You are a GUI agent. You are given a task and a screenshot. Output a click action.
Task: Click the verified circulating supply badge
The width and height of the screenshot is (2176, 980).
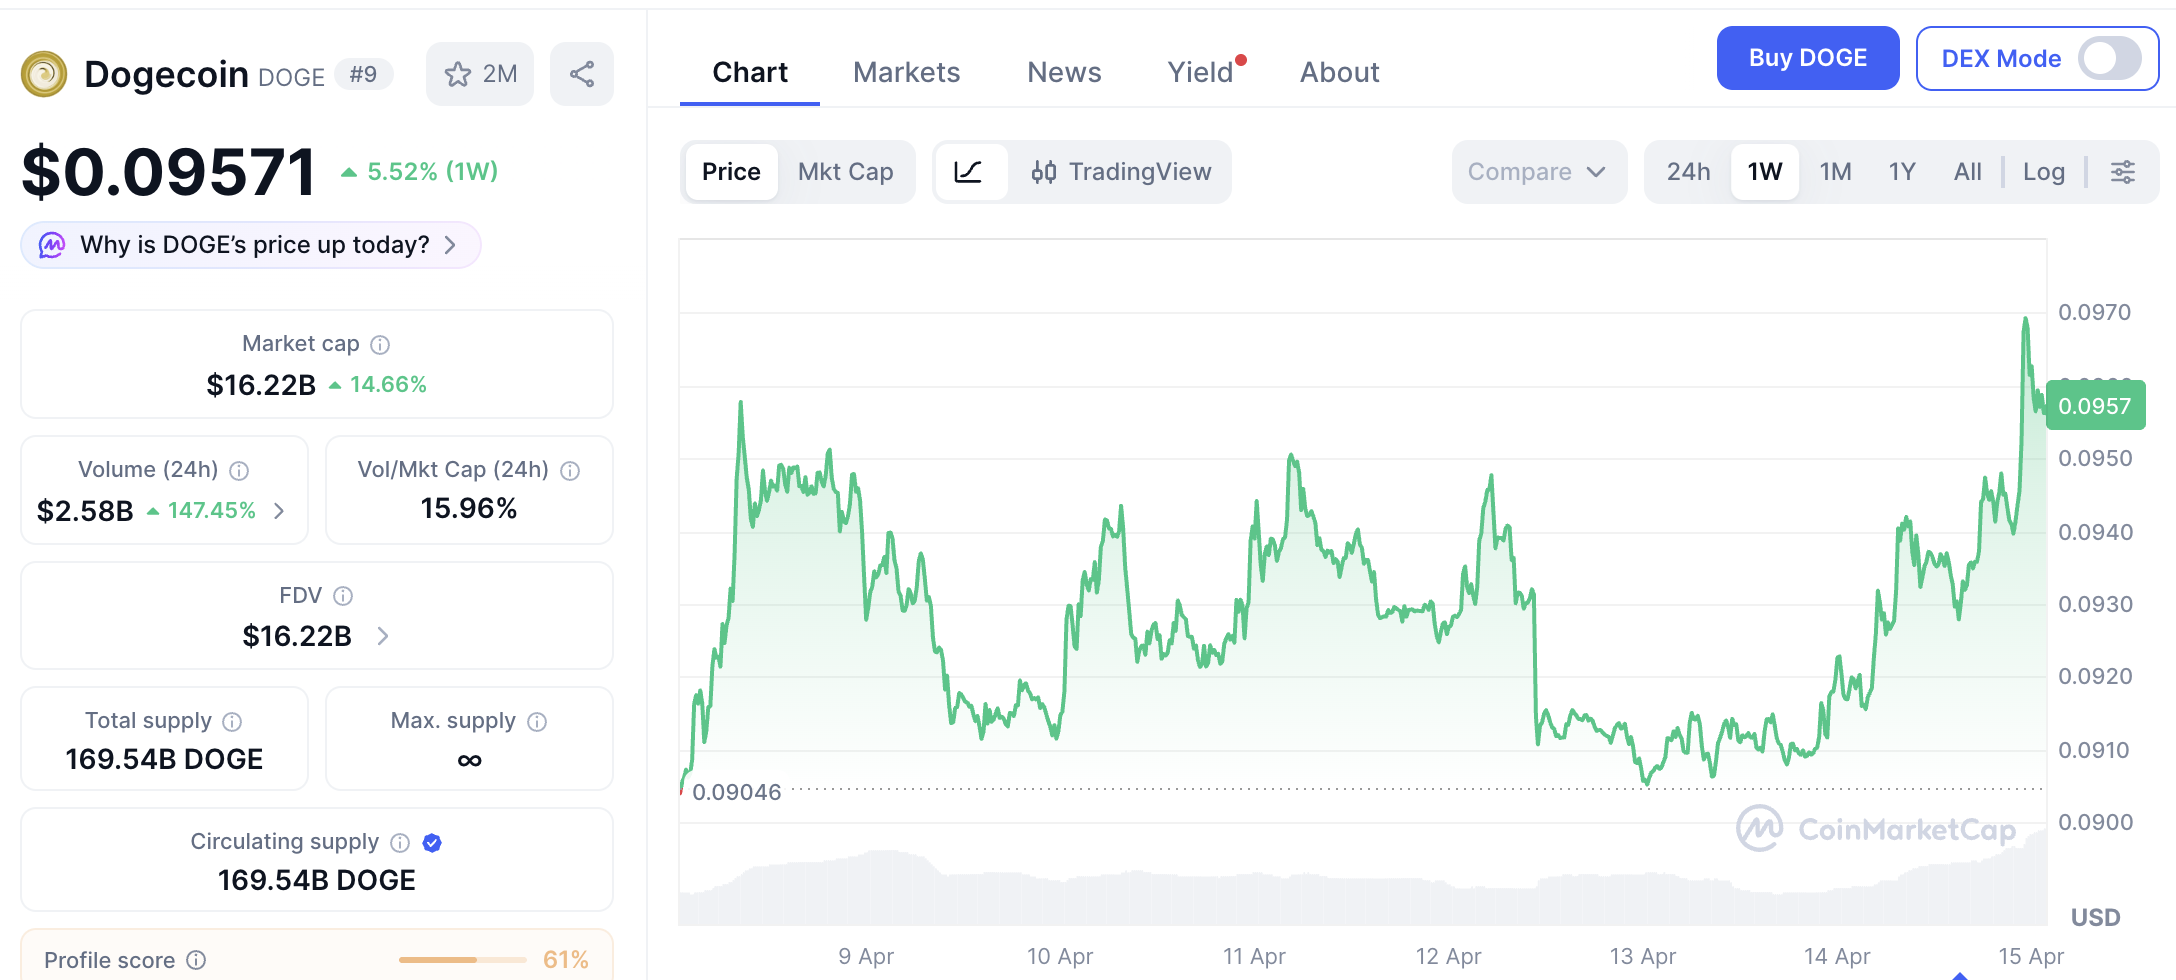click(x=432, y=843)
